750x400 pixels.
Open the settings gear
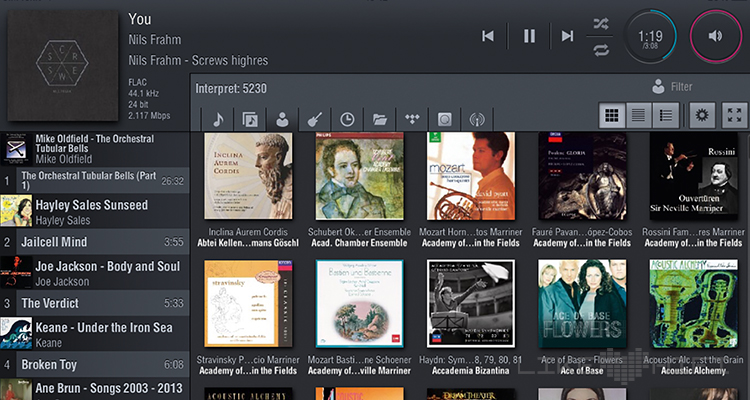pos(702,115)
